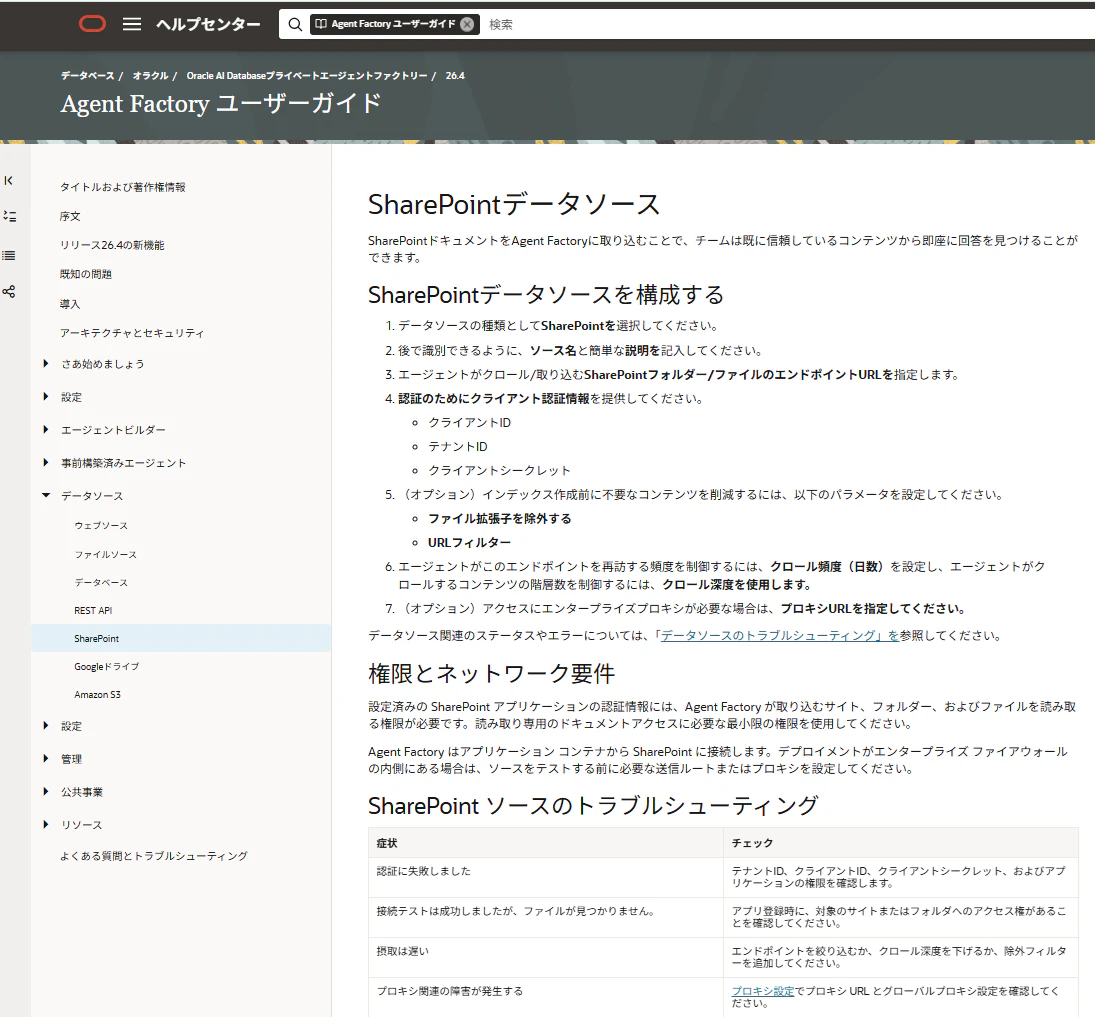Open 既知の問題 page
The image size is (1095, 1017).
85,275
